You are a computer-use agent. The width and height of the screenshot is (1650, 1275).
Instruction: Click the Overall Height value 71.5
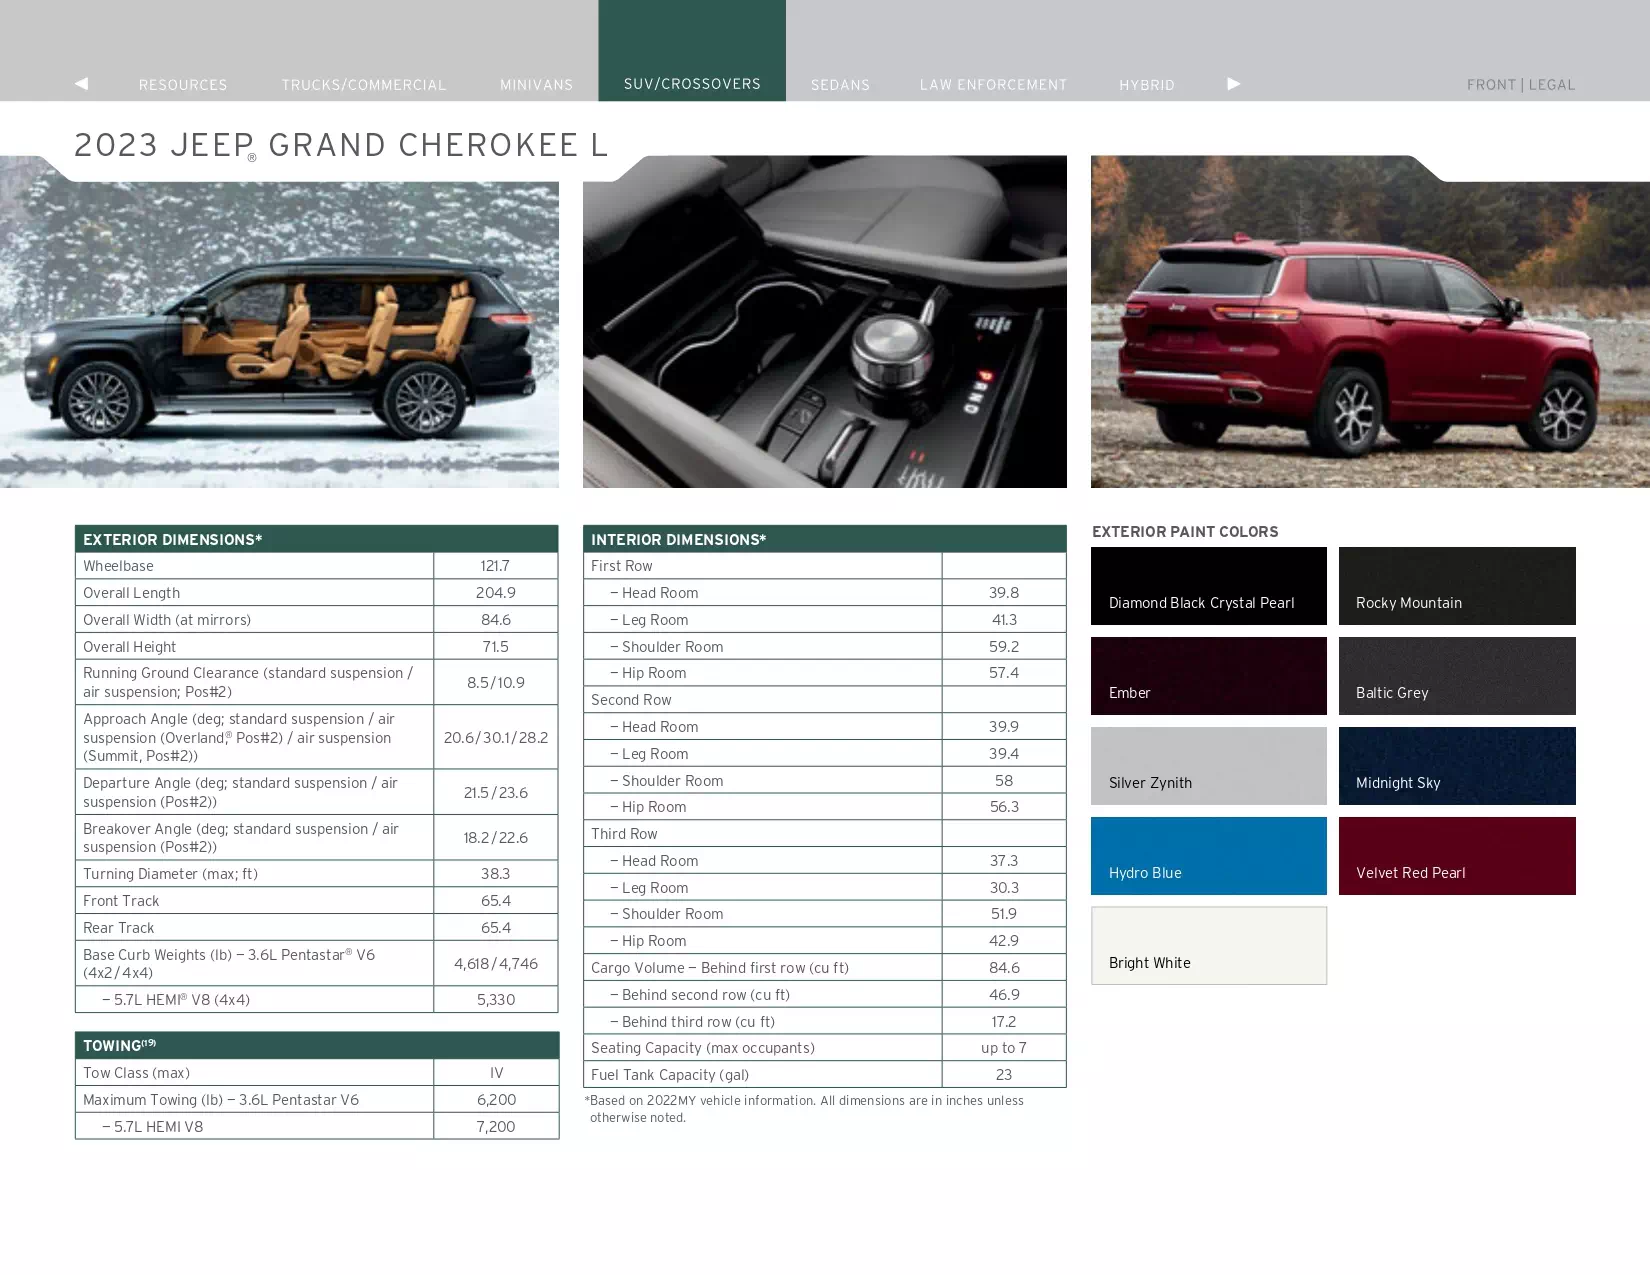coord(496,647)
